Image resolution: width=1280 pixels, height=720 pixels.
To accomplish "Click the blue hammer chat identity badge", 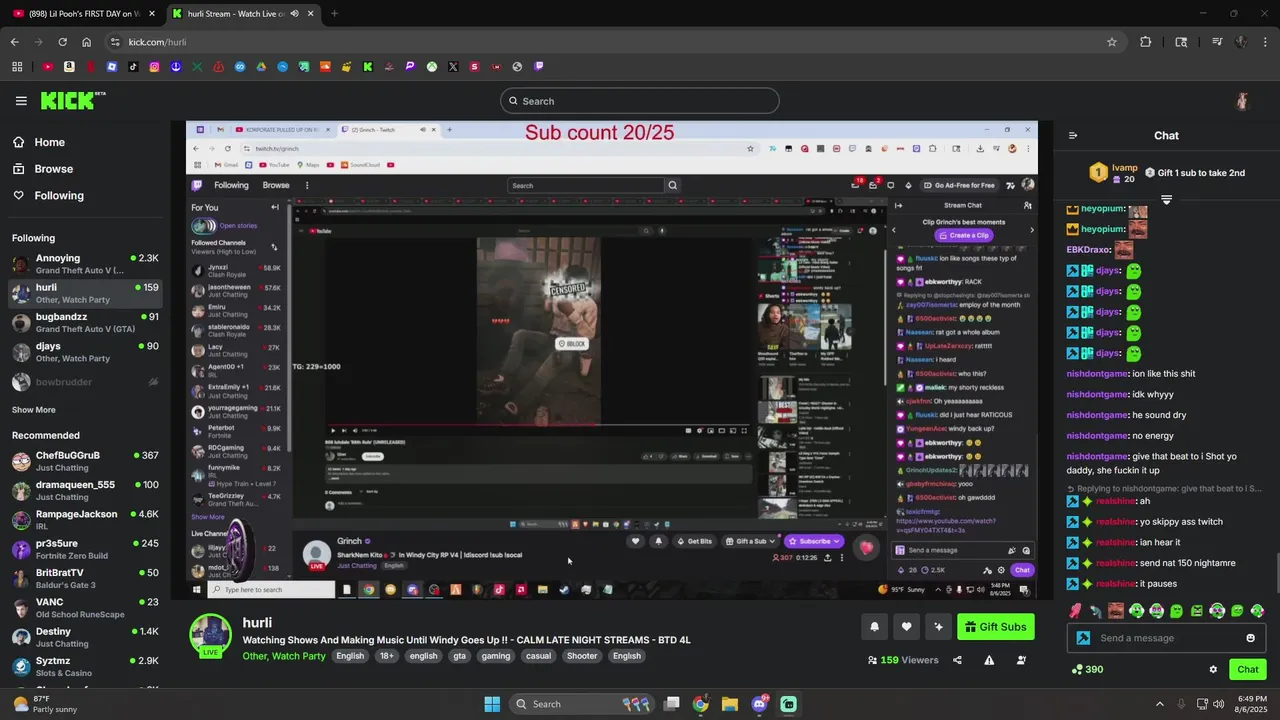I will pos(1083,638).
